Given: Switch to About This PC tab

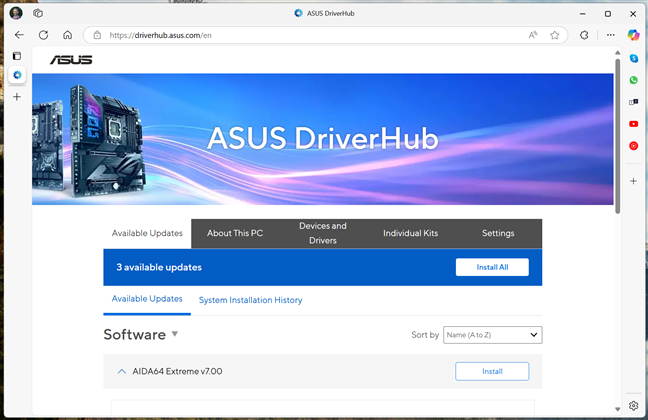Looking at the screenshot, I should [235, 233].
